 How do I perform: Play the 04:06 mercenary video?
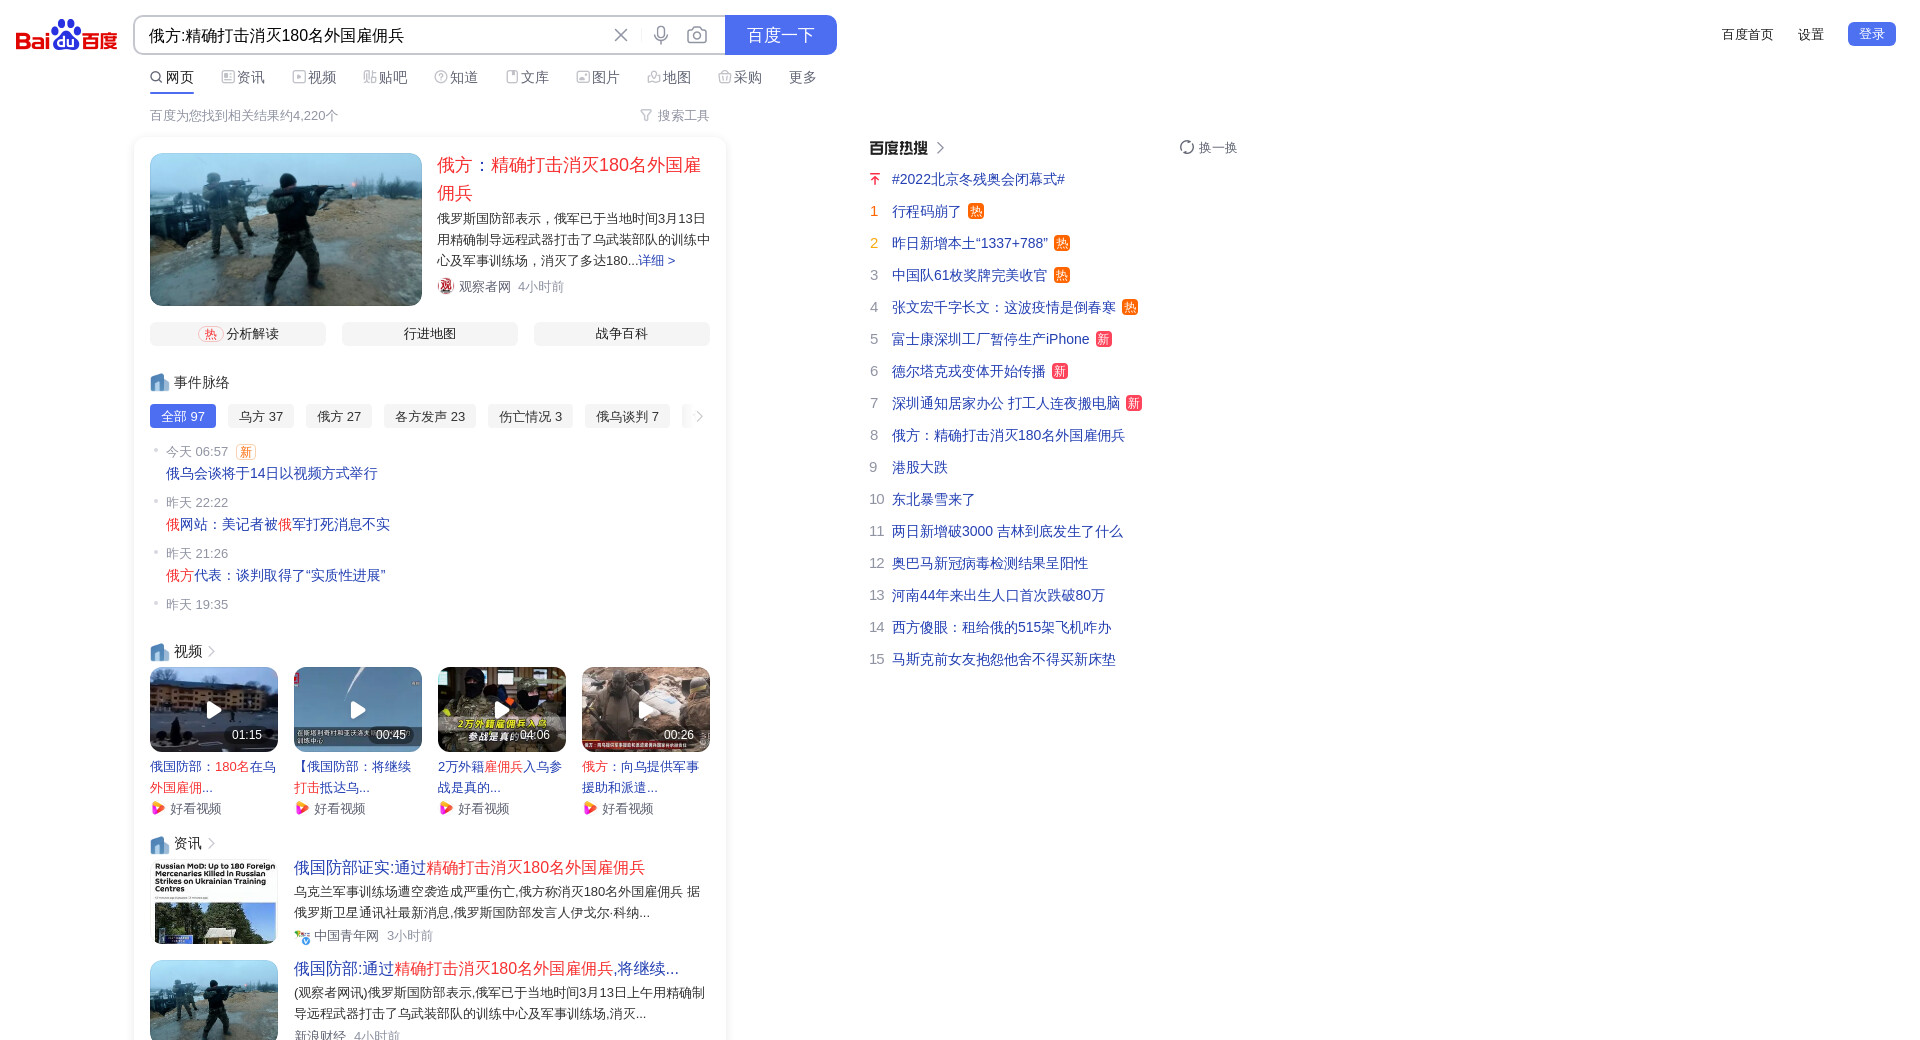pyautogui.click(x=502, y=709)
